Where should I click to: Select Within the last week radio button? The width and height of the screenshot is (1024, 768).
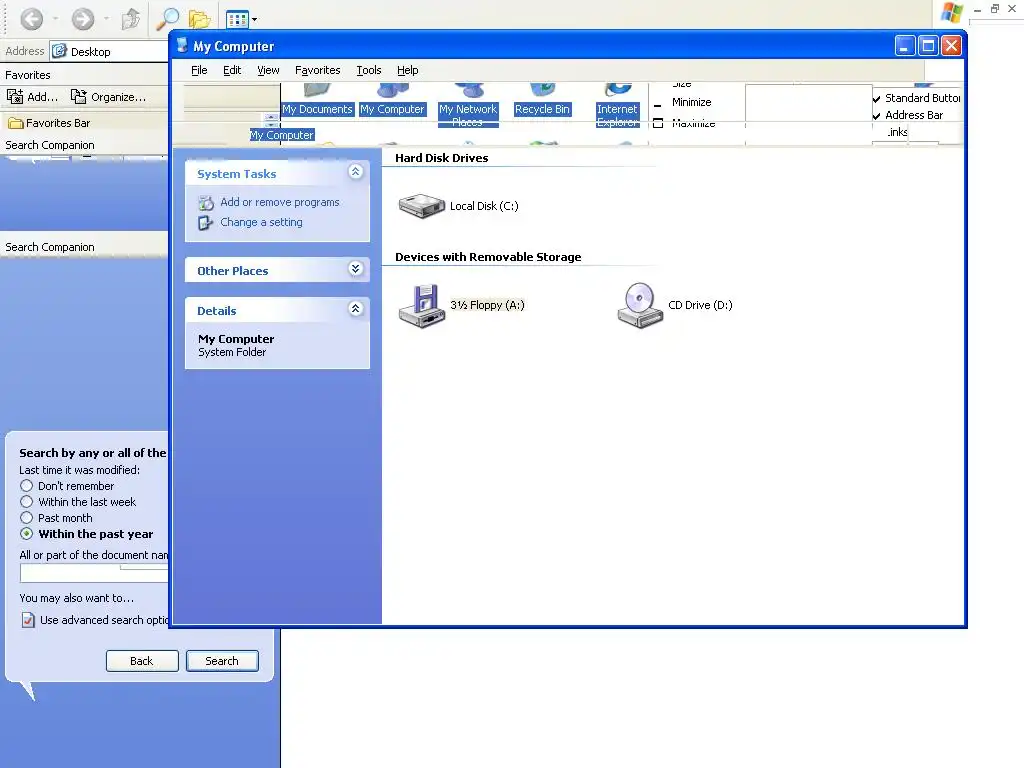click(26, 502)
